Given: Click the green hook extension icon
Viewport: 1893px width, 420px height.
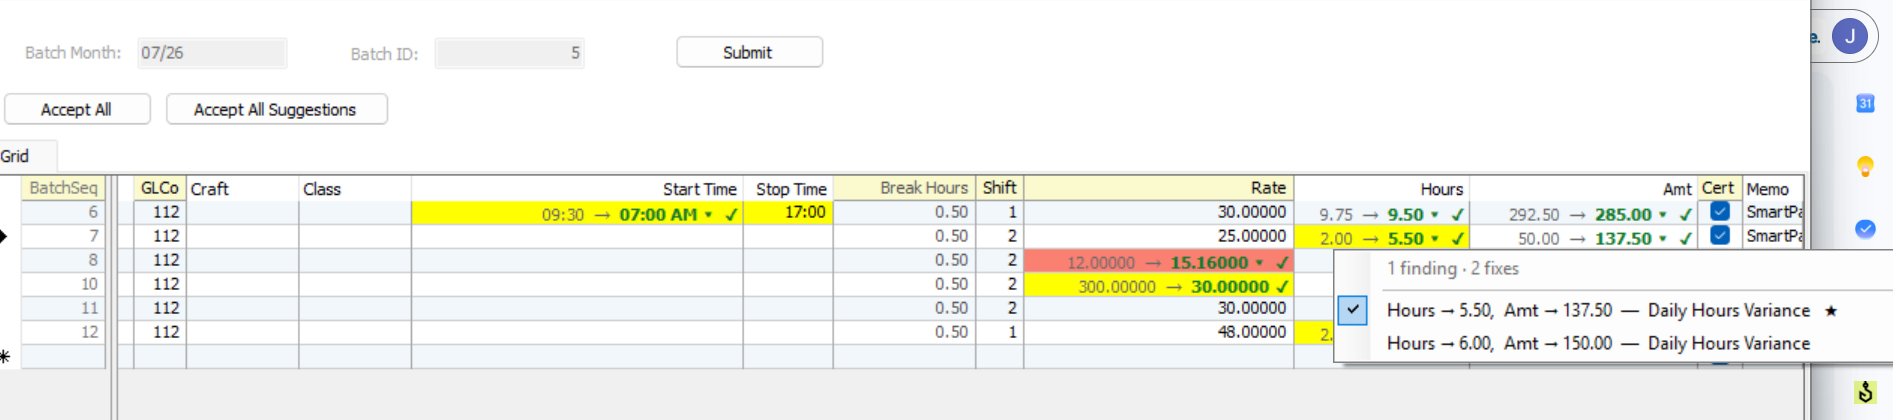Looking at the screenshot, I should (x=1865, y=393).
